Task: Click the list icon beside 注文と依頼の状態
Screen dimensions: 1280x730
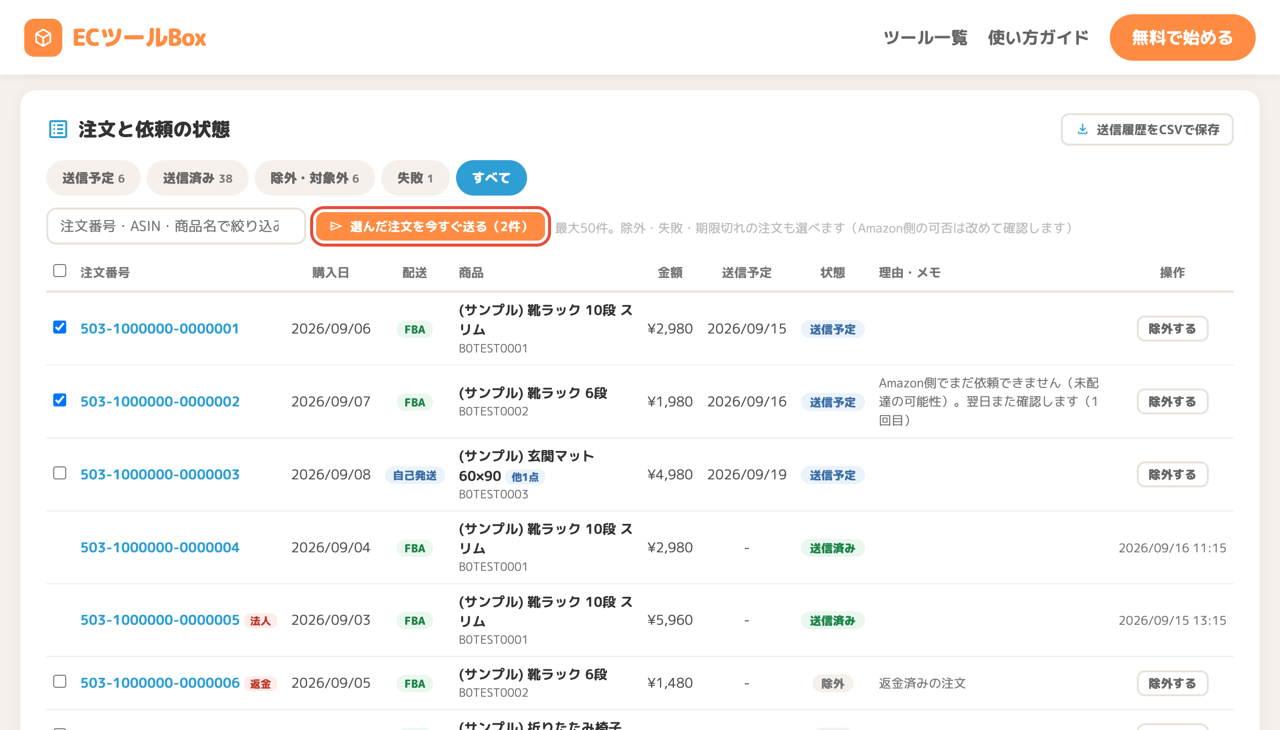Action: click(58, 129)
